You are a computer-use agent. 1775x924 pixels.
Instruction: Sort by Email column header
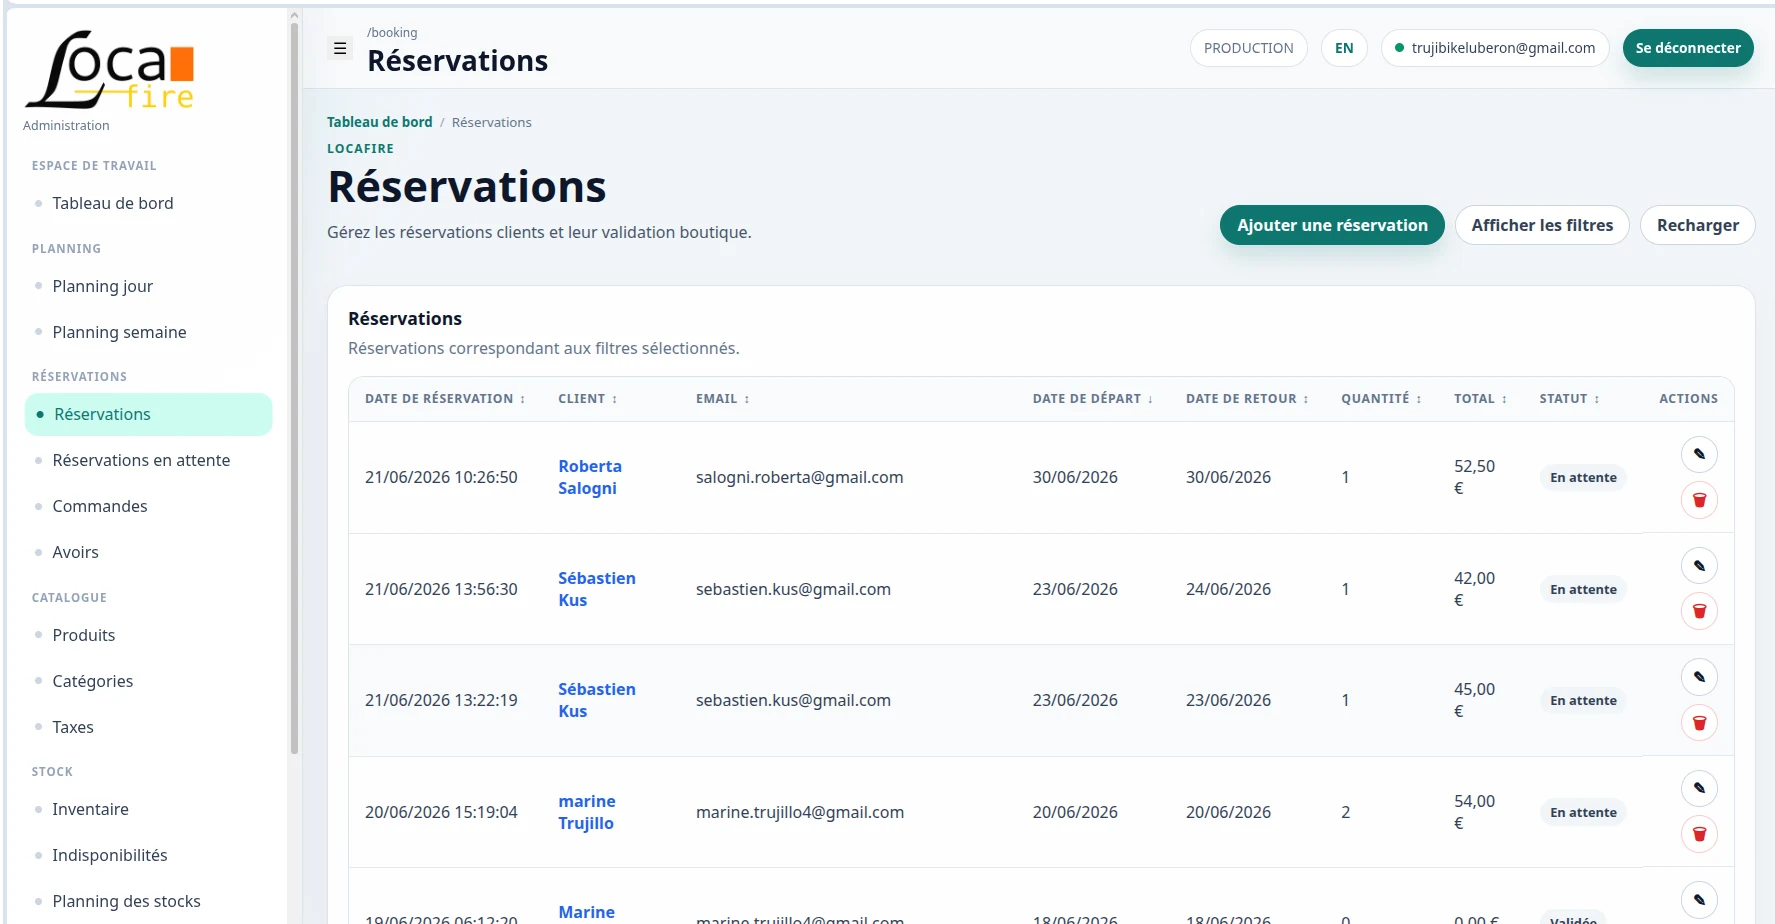(x=723, y=398)
